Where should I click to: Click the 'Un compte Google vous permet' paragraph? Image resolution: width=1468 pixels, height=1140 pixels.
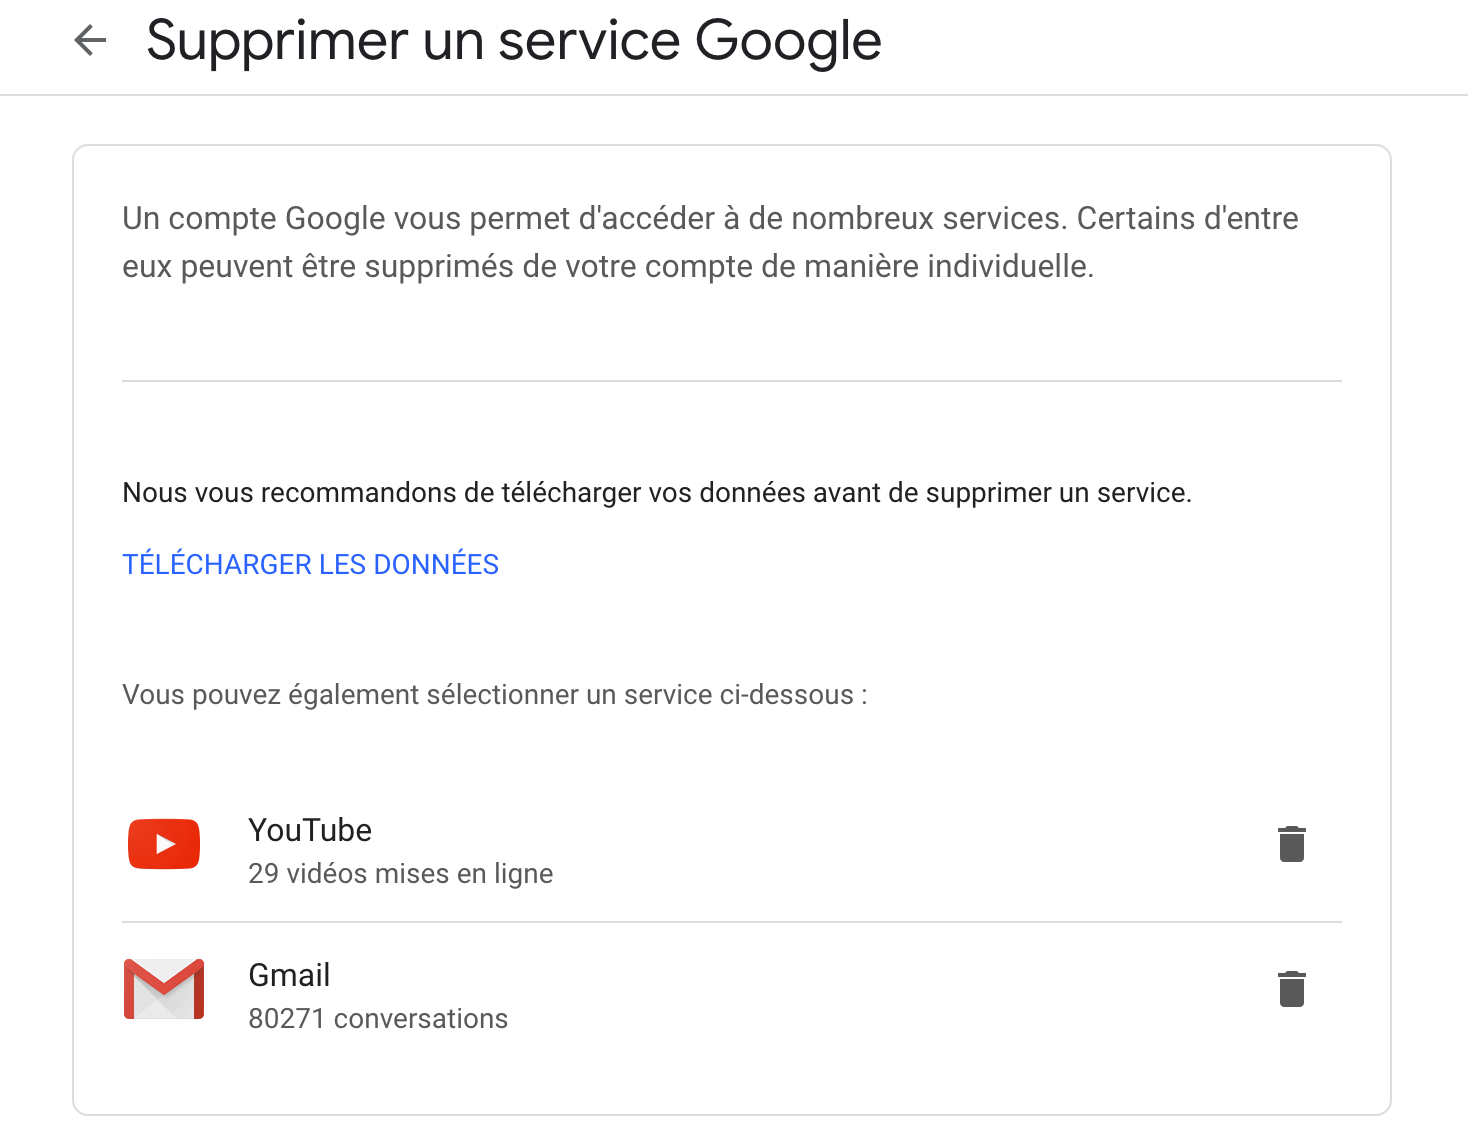pyautogui.click(x=710, y=242)
